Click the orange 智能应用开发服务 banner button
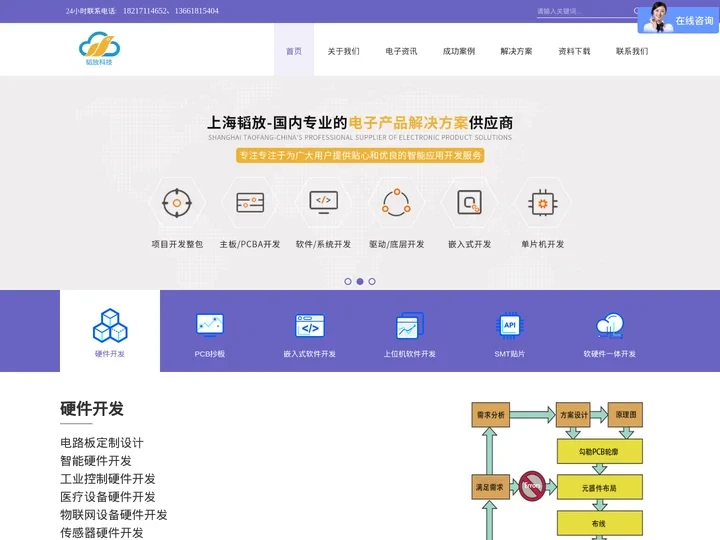This screenshot has height=540, width=720. (360, 155)
